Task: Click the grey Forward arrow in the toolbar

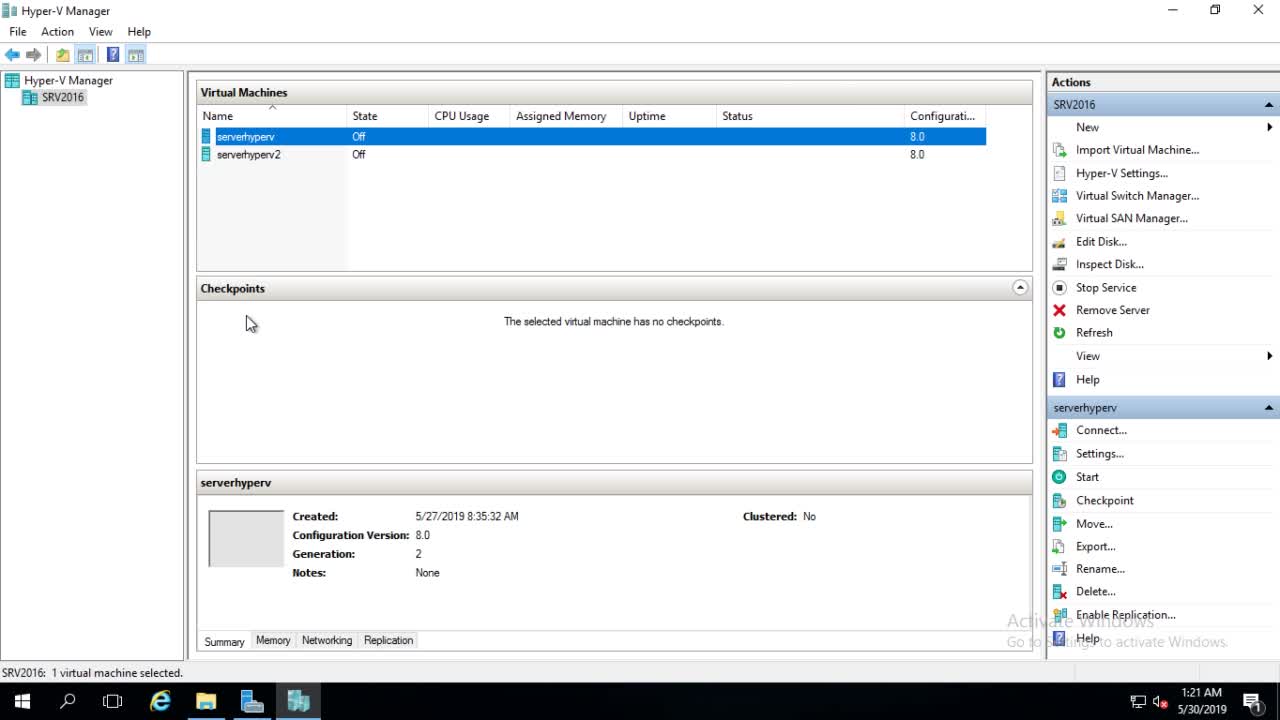Action: click(x=34, y=55)
